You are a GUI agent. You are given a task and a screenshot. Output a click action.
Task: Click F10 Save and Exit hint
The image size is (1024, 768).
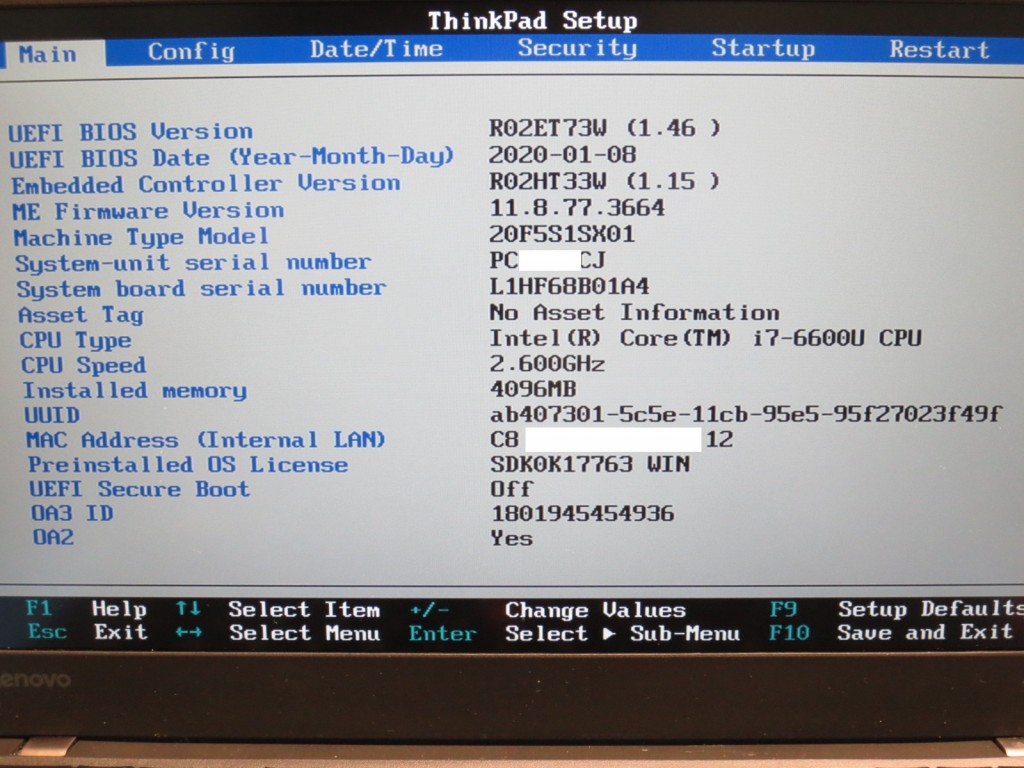[x=891, y=632]
